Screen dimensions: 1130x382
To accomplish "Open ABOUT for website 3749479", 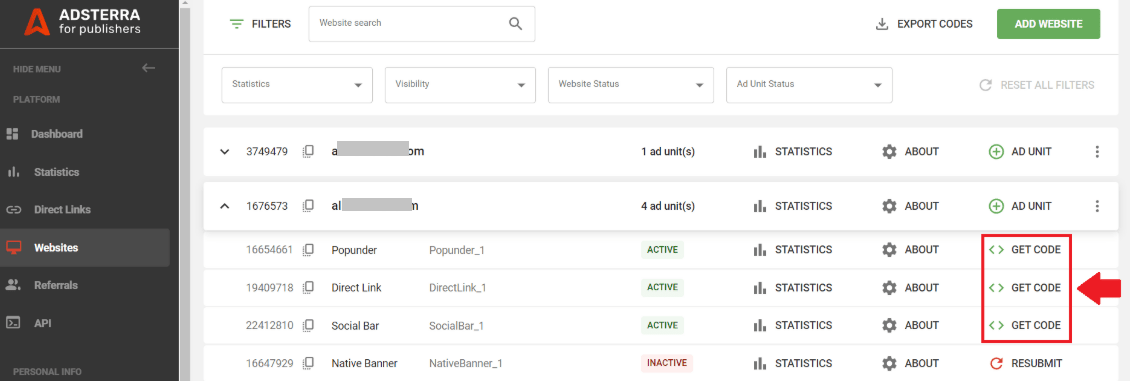I will 911,151.
